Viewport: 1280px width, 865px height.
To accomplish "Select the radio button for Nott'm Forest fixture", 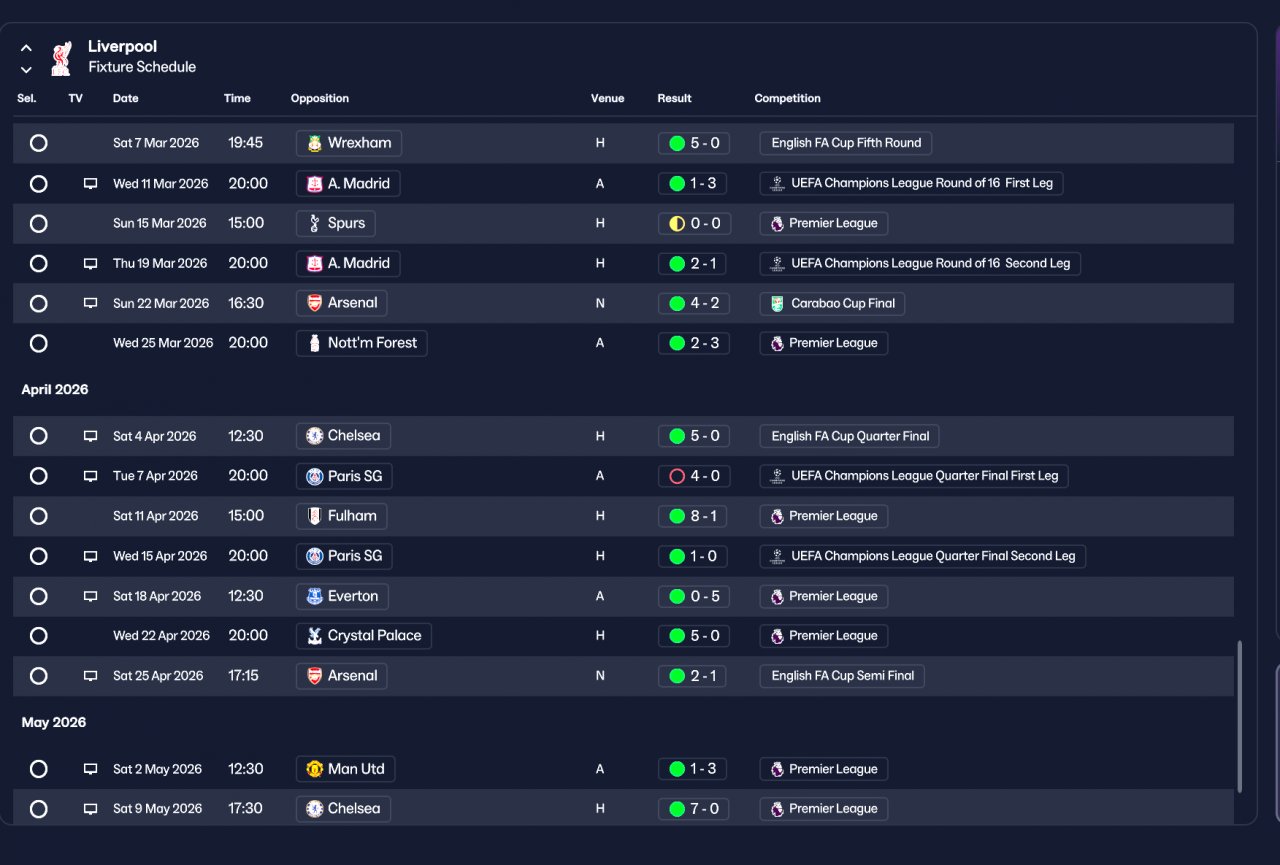I will pos(38,343).
